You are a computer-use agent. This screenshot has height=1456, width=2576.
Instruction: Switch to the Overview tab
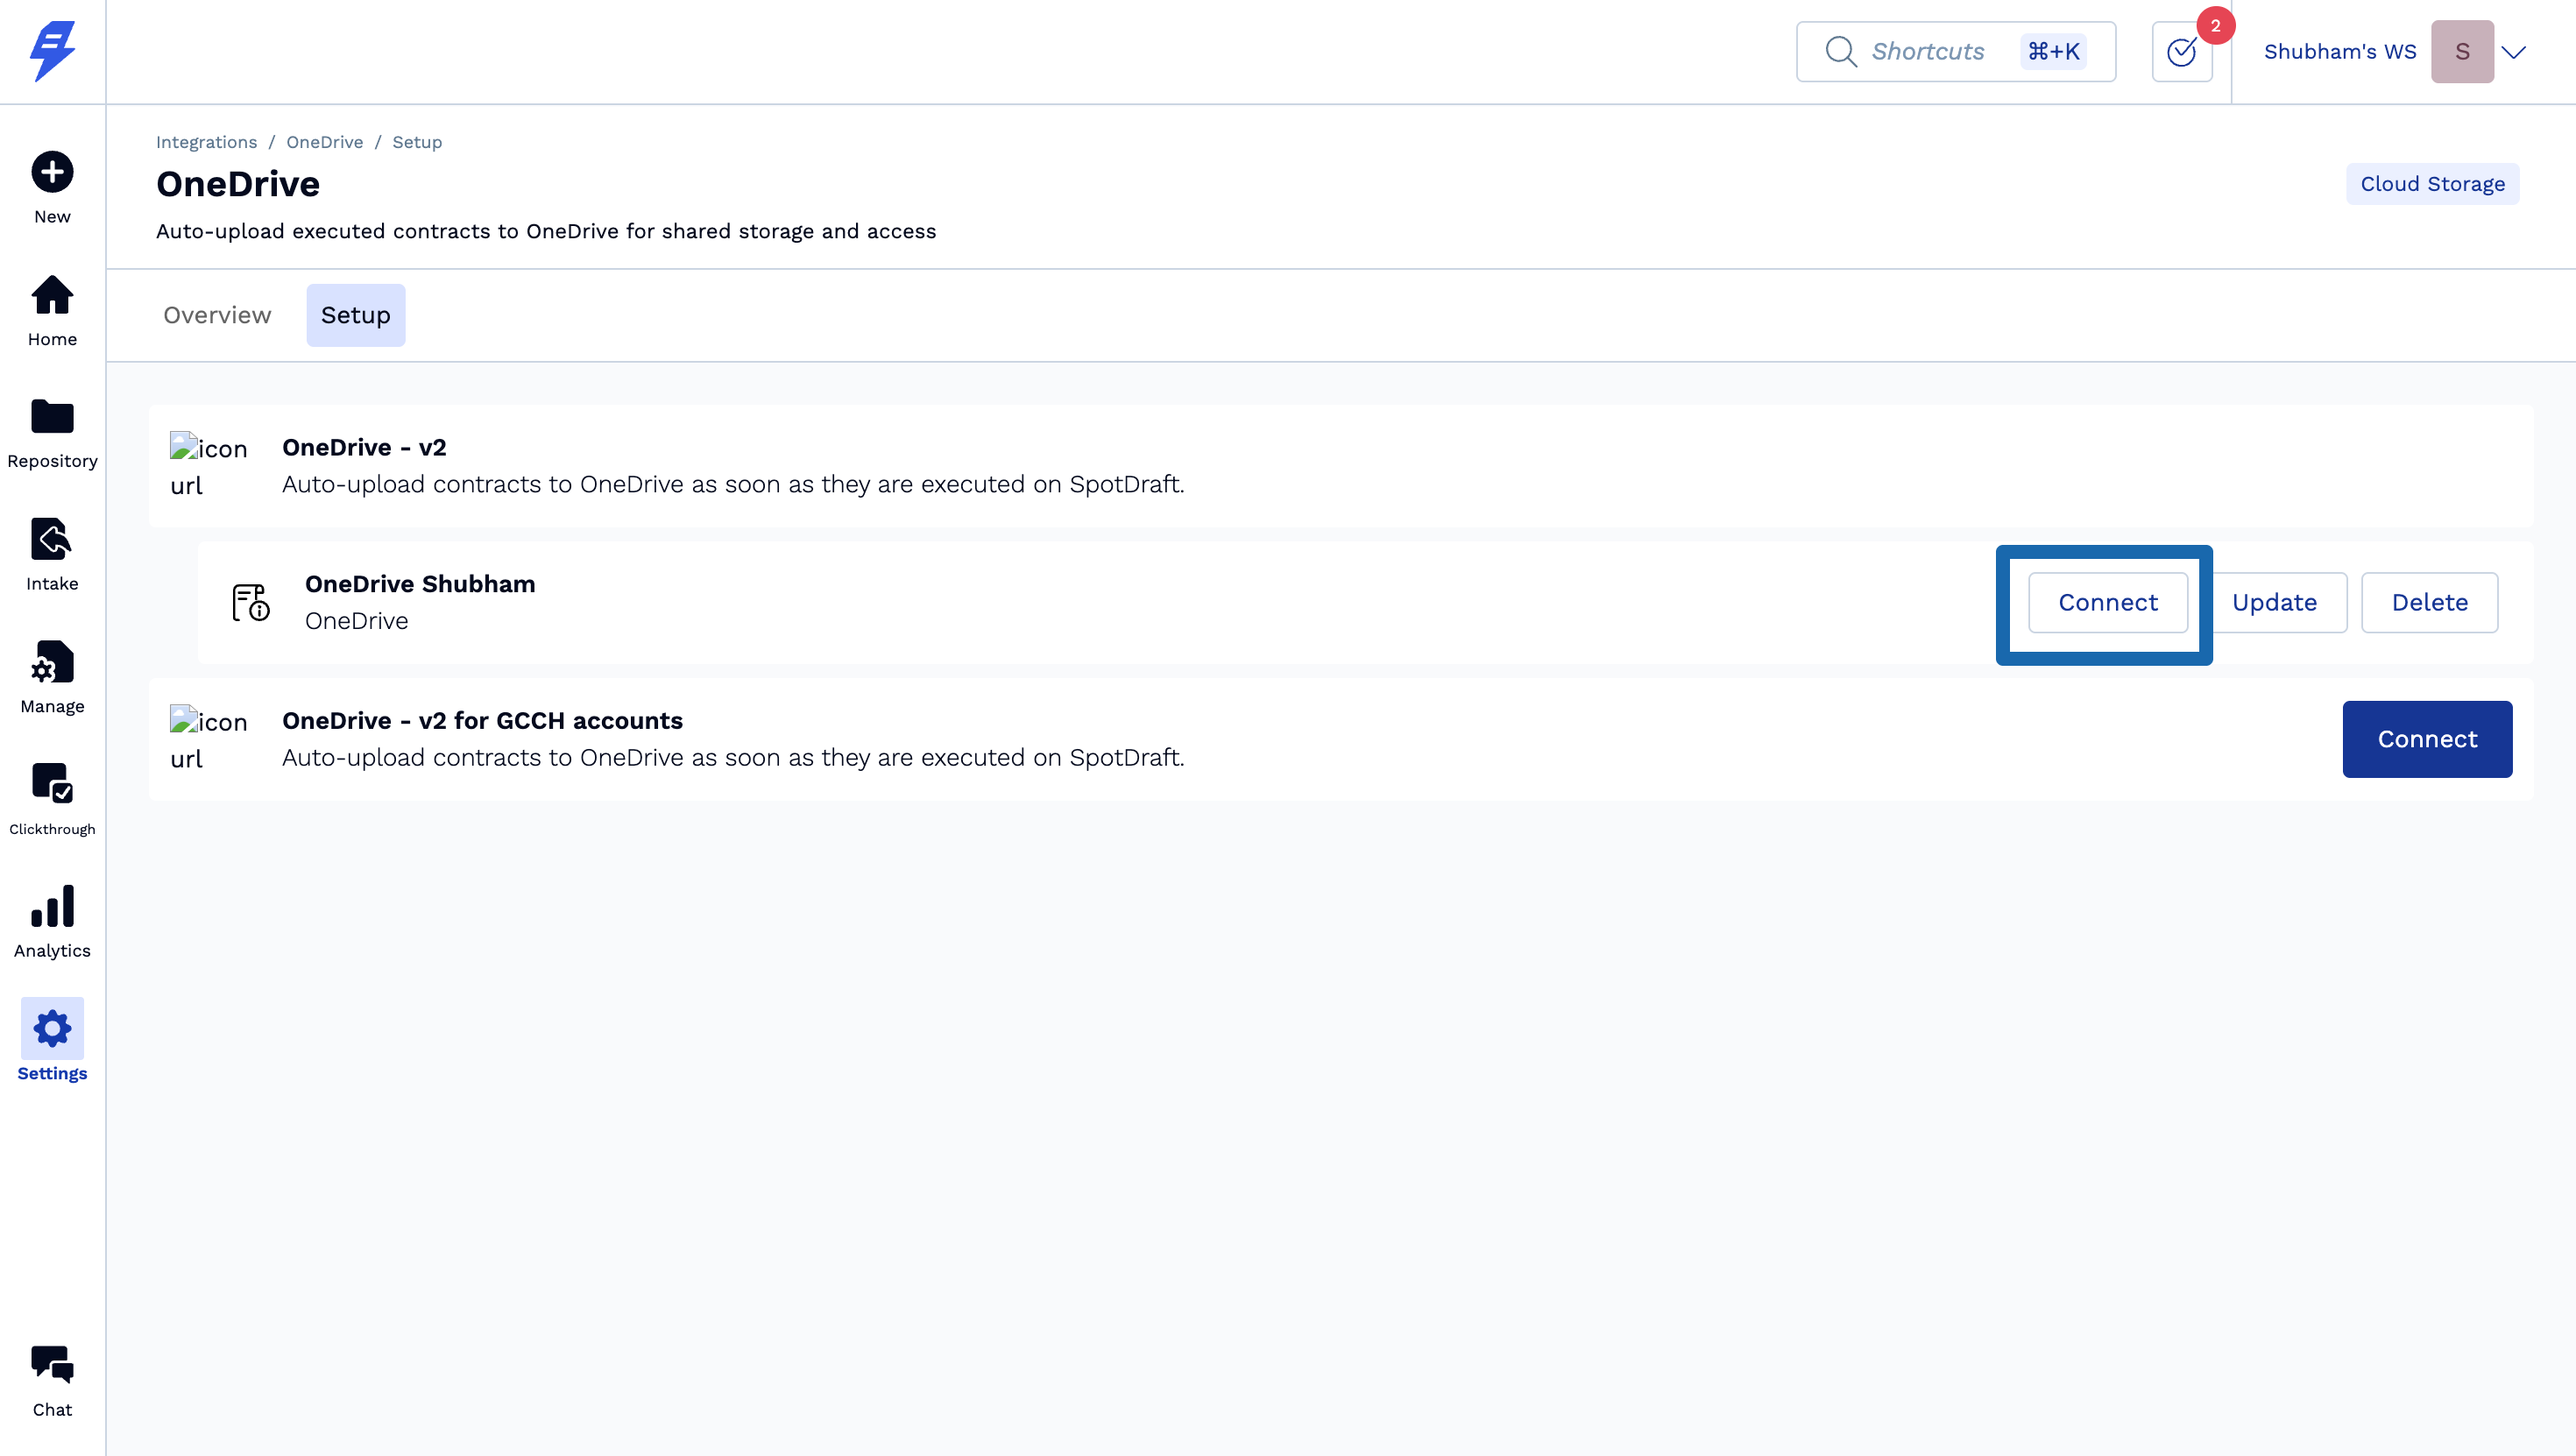coord(217,315)
